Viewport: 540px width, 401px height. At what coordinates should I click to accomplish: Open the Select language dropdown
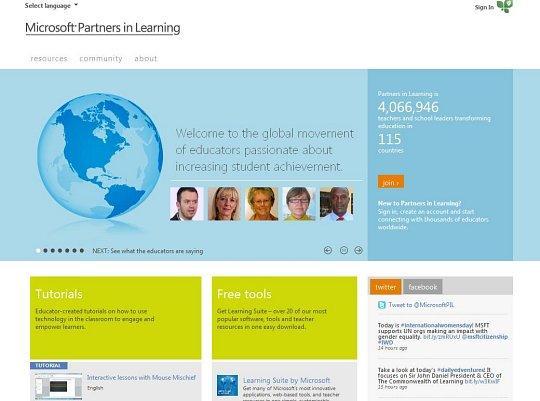(x=51, y=6)
